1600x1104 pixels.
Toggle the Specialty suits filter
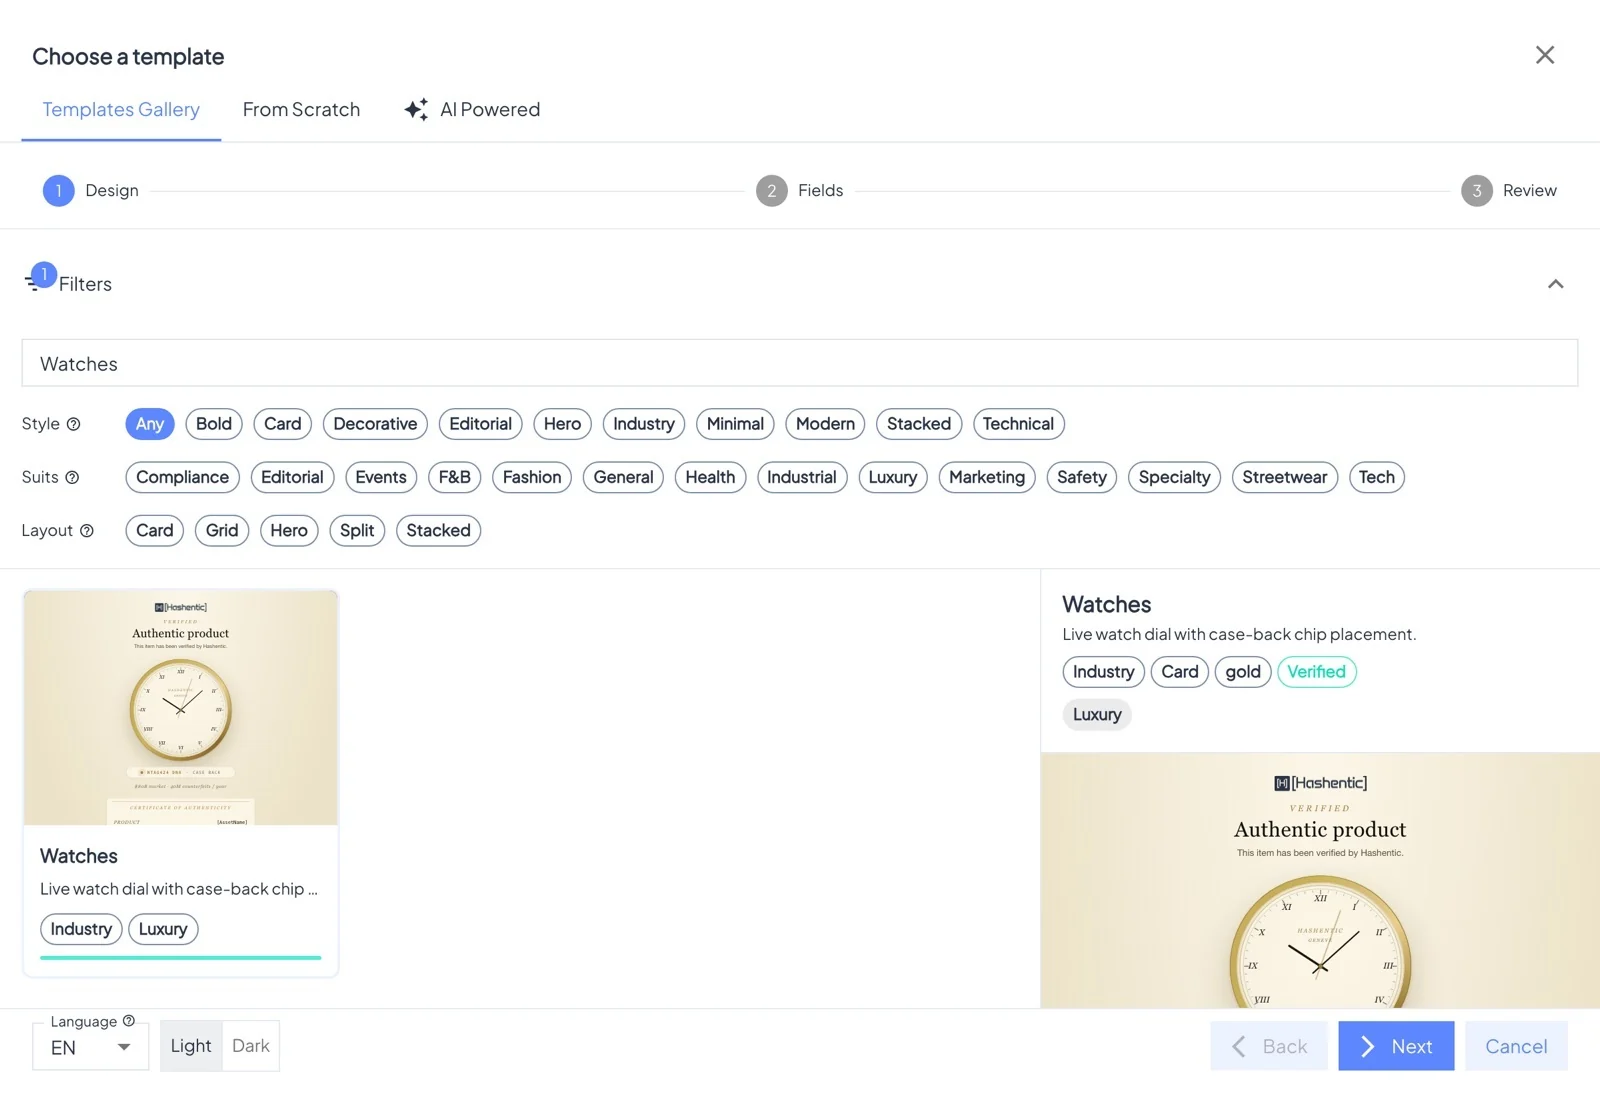1174,477
